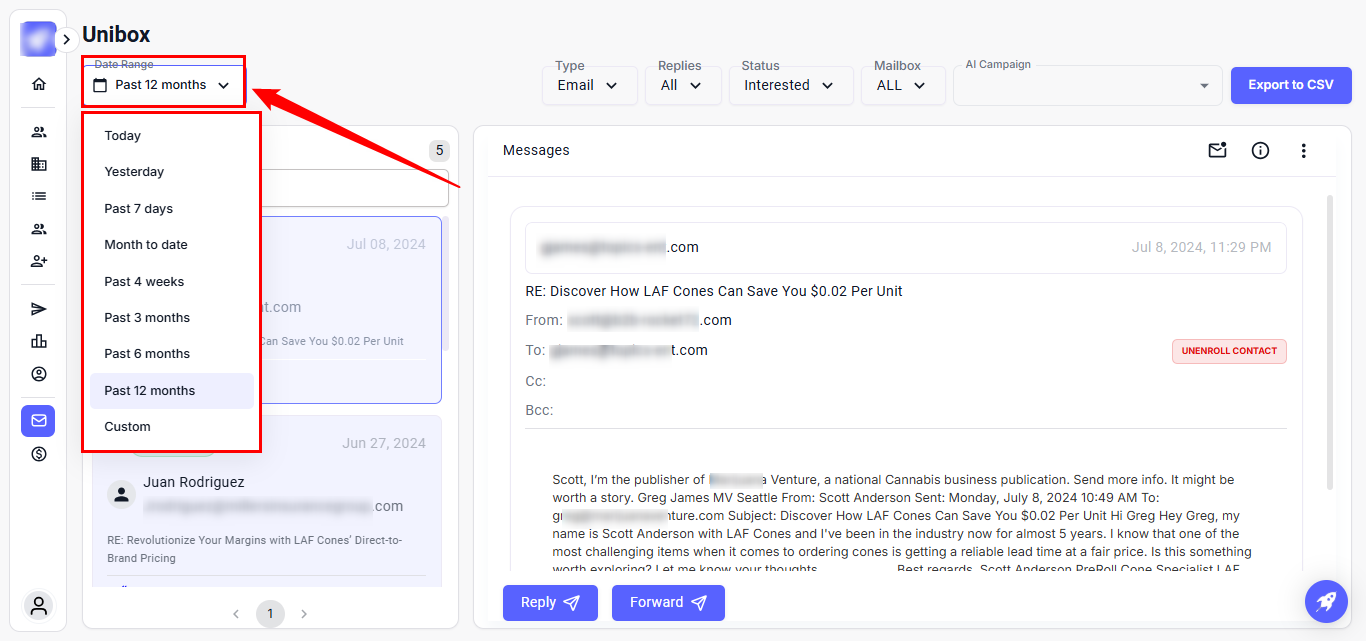Click the UNENROLL CONTACT badge
Image resolution: width=1366 pixels, height=641 pixels.
(1229, 351)
